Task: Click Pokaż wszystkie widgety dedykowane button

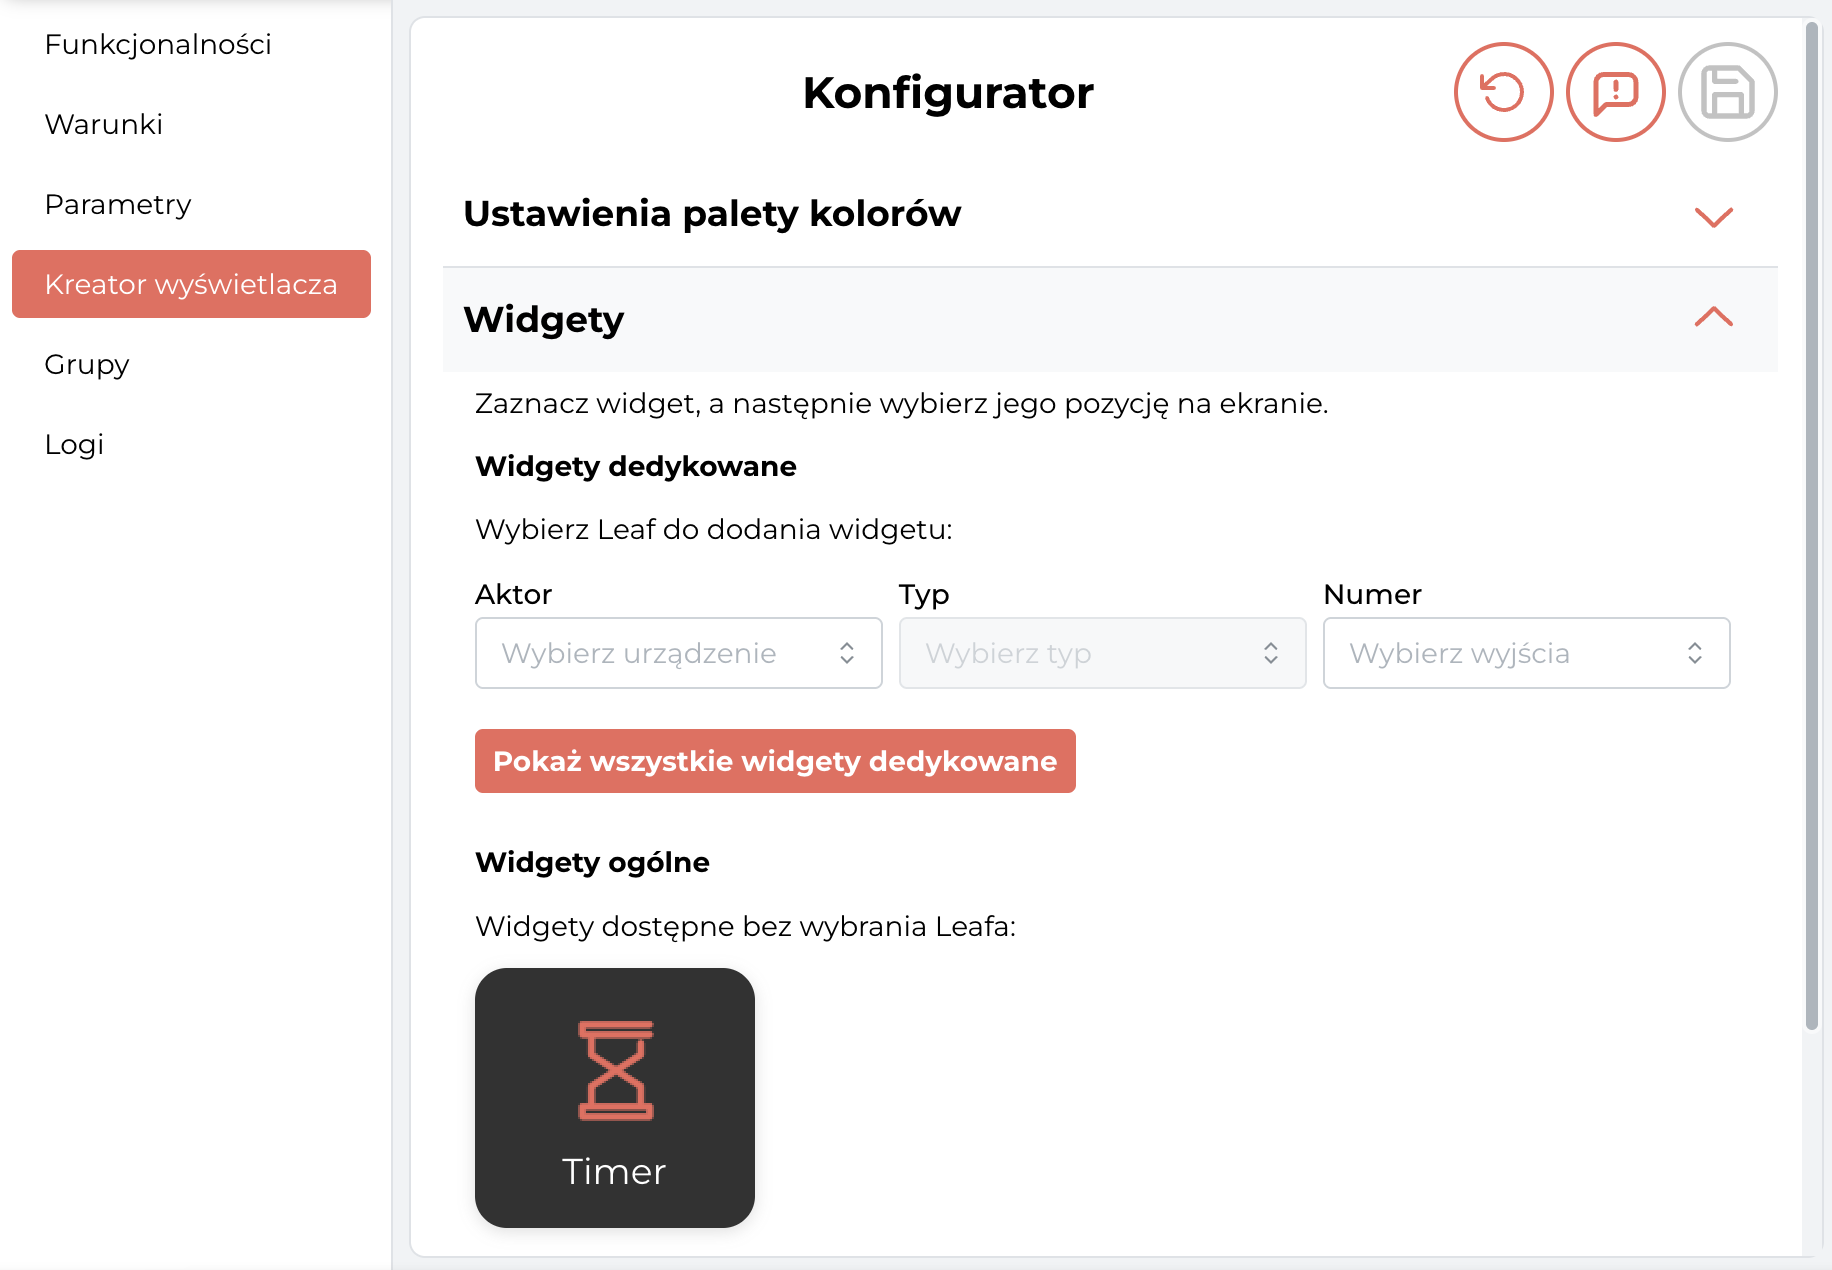Action: (775, 761)
